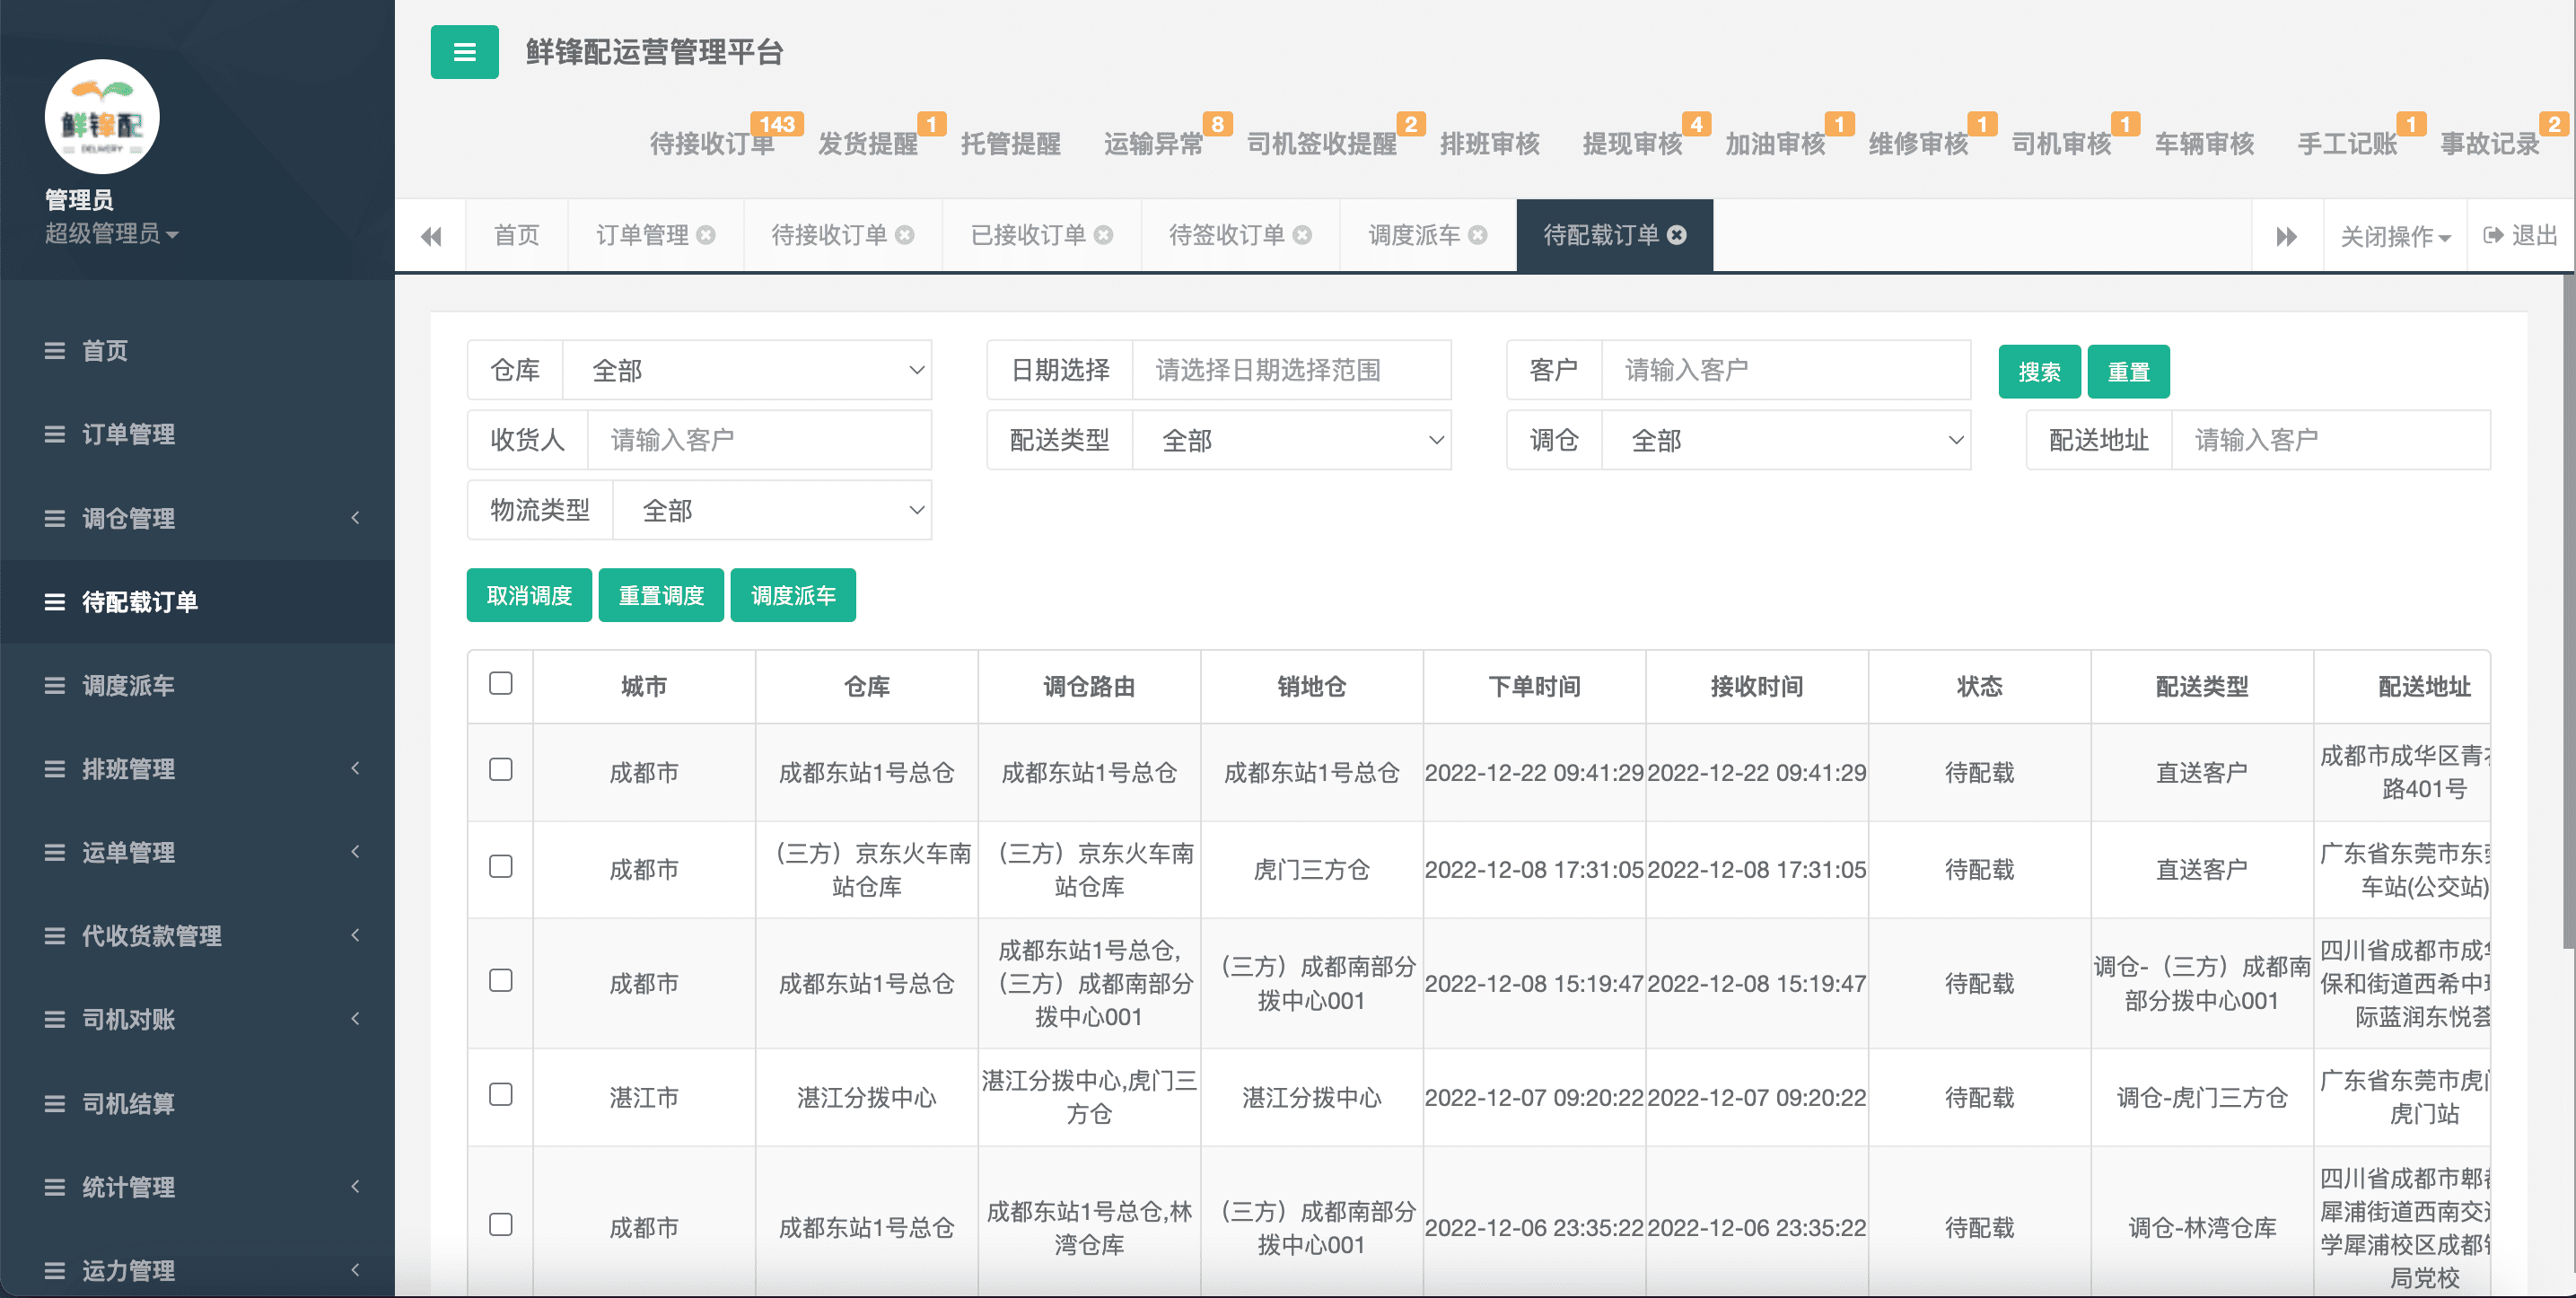The width and height of the screenshot is (2576, 1298).
Task: Open the 调仓 filter dropdown
Action: (x=1786, y=440)
